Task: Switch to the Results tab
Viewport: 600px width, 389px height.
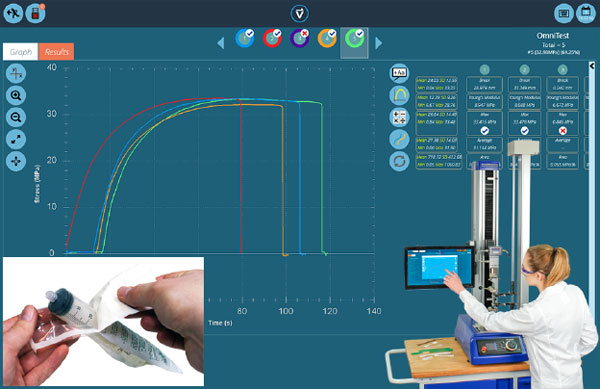Action: (56, 52)
